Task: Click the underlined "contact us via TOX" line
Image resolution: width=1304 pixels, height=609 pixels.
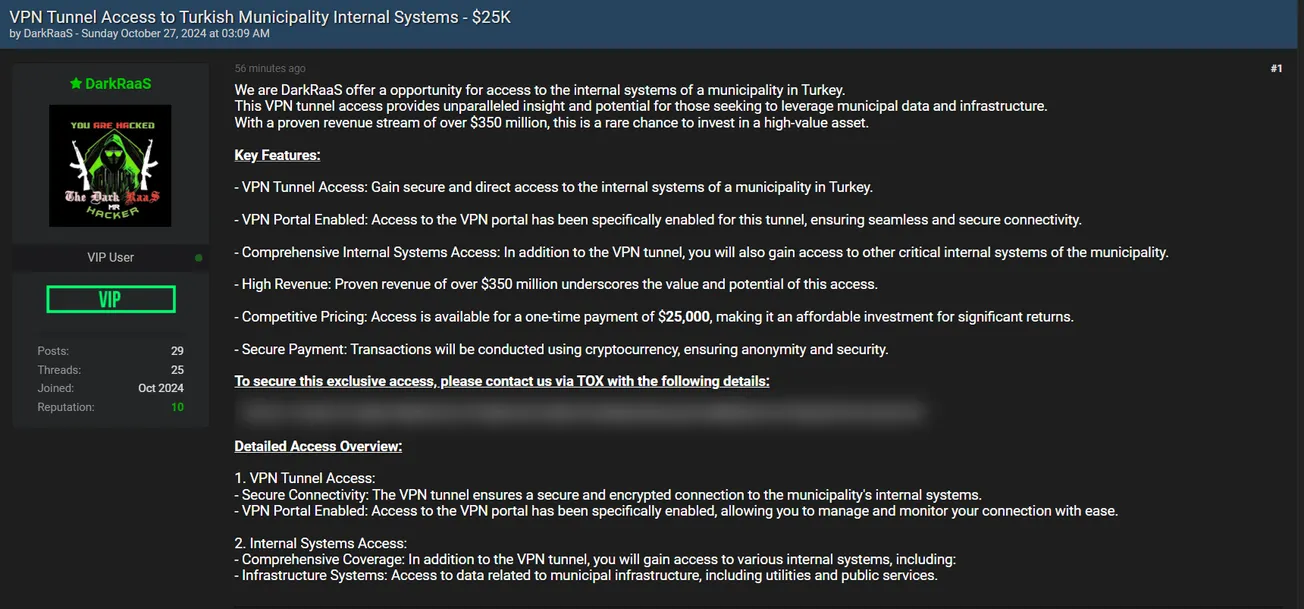Action: pos(502,381)
